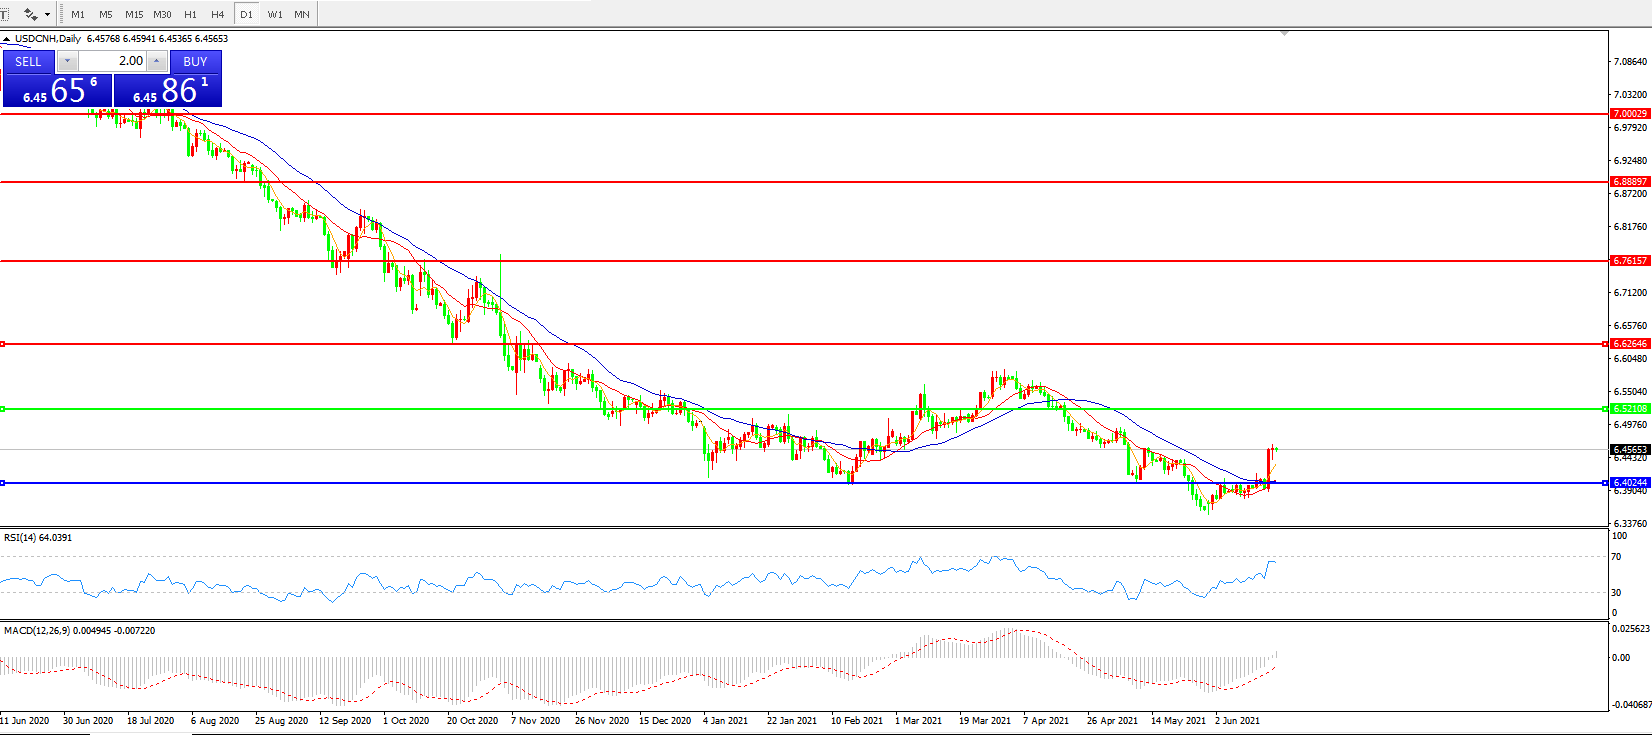This screenshot has width=1652, height=735.
Task: Select the MN monthly timeframe
Action: click(302, 14)
